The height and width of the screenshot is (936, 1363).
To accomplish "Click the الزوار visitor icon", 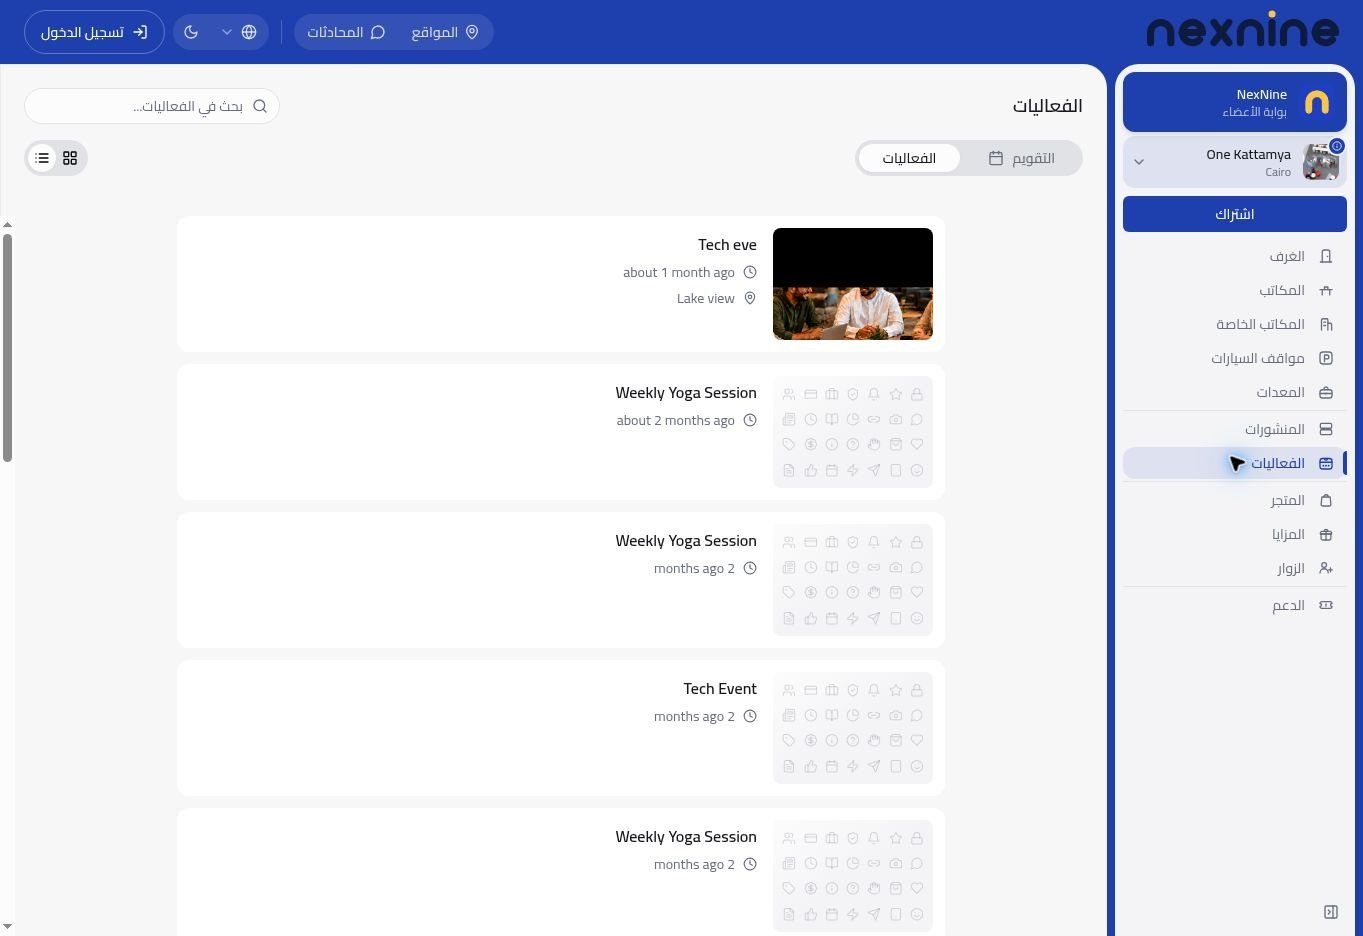I will (1326, 568).
